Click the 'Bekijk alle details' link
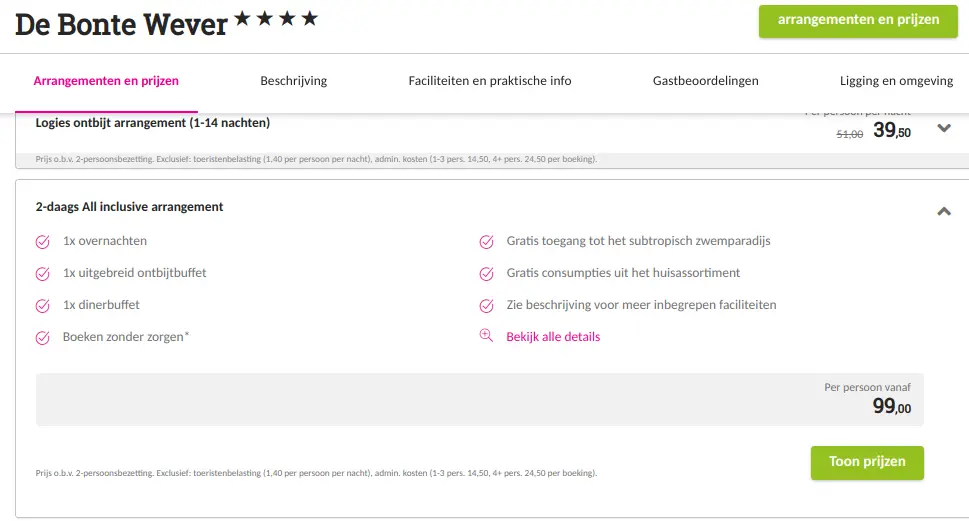Screen dimensions: 969x521 coord(553,337)
